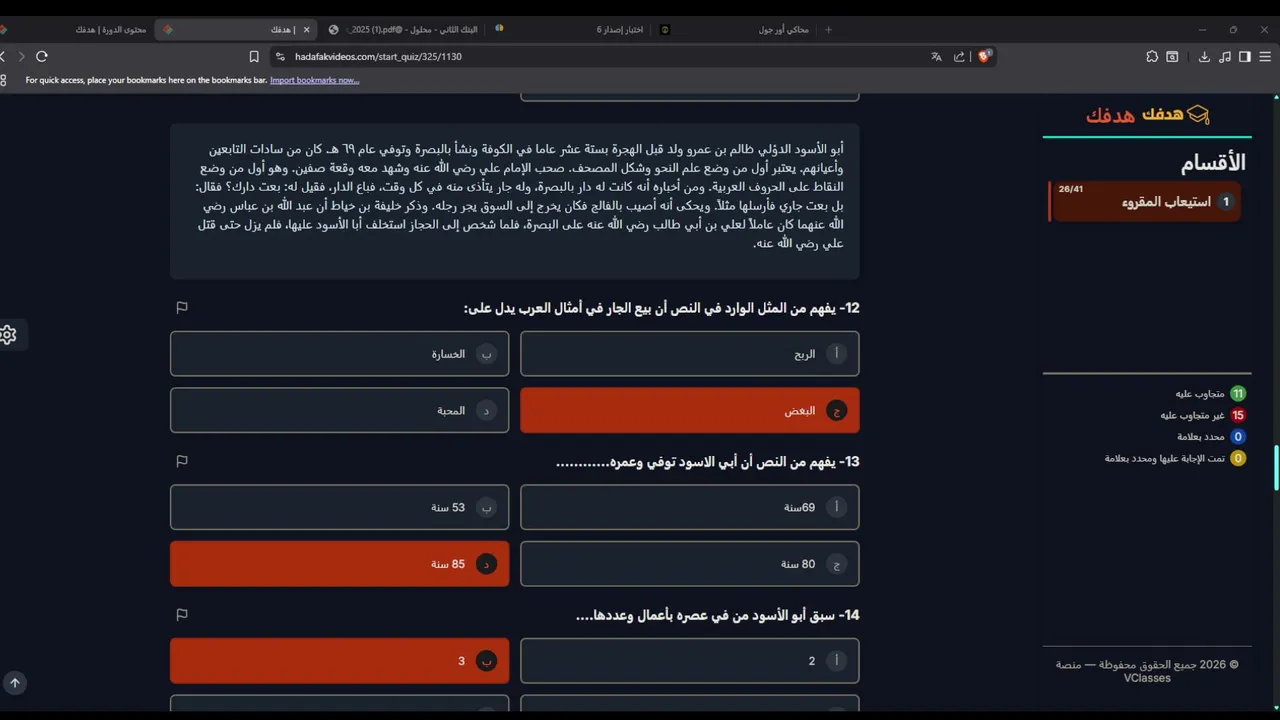Click the browser forward arrow
The height and width of the screenshot is (720, 1280).
20,57
